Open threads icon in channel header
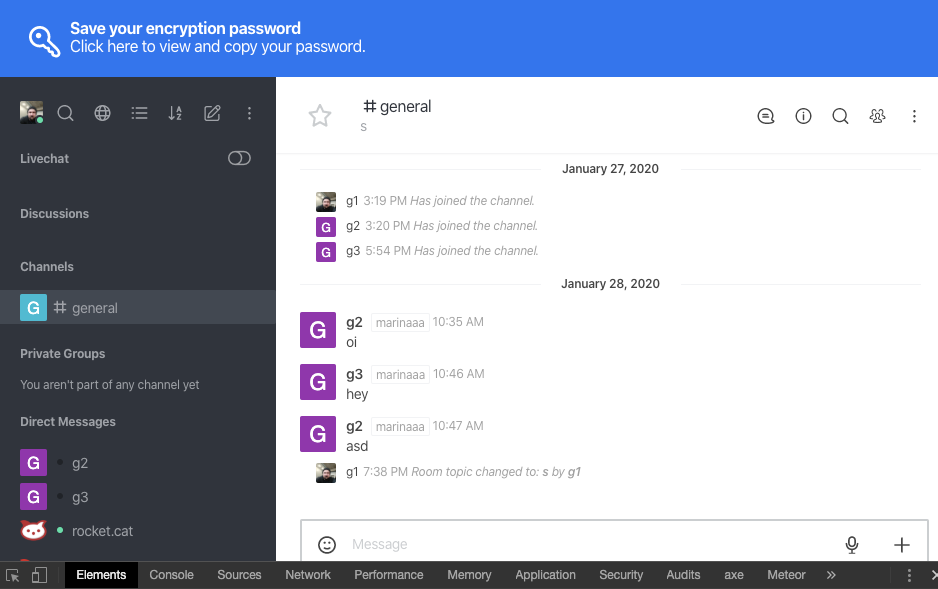Screen dimensions: 938x589 point(766,116)
